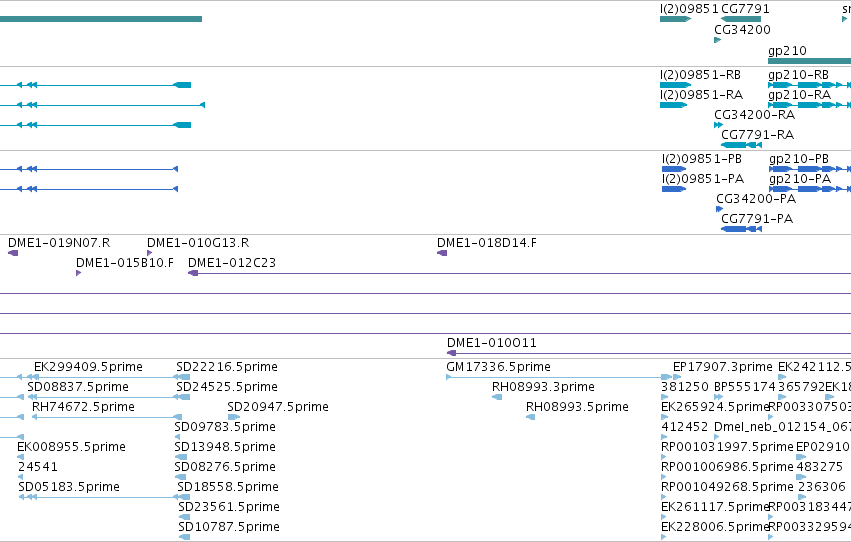Click the 365792 feature label
This screenshot has height=542, width=851.
tap(801, 387)
